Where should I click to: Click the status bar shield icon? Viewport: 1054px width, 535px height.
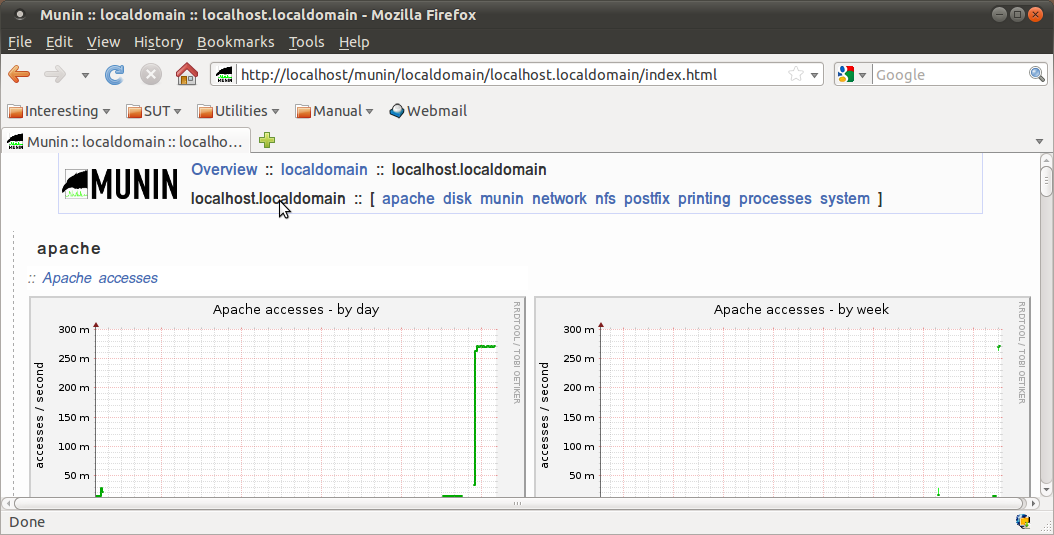pos(1022,522)
